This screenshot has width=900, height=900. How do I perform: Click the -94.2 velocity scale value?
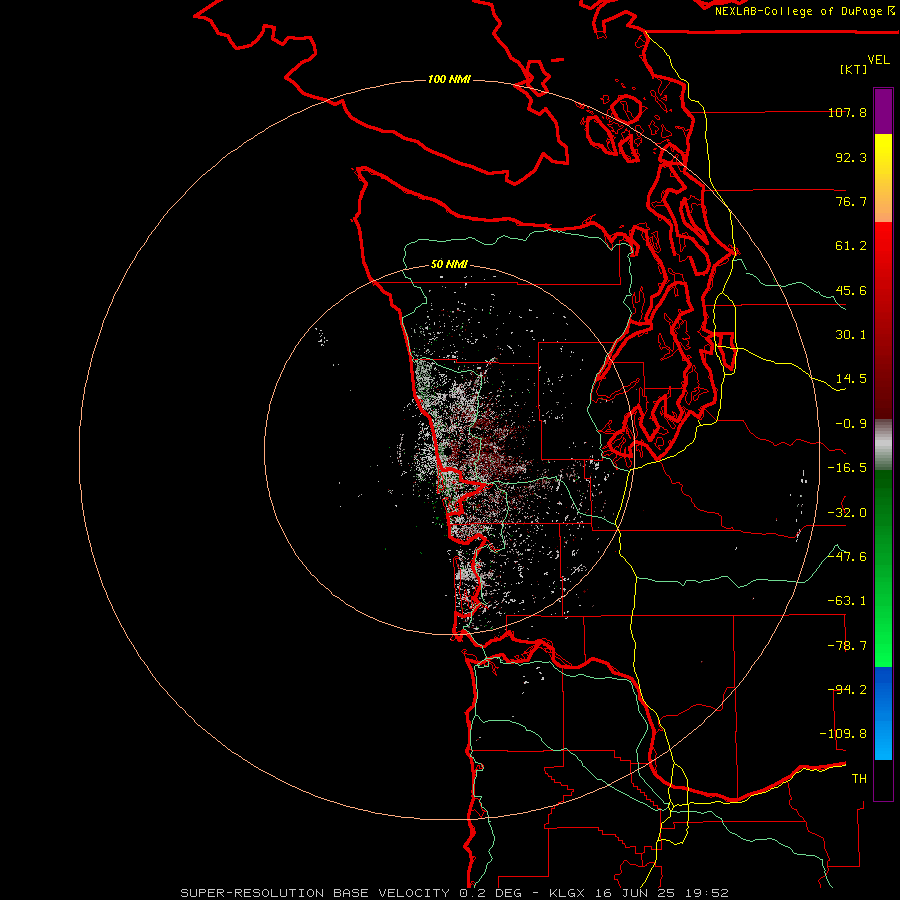click(847, 690)
